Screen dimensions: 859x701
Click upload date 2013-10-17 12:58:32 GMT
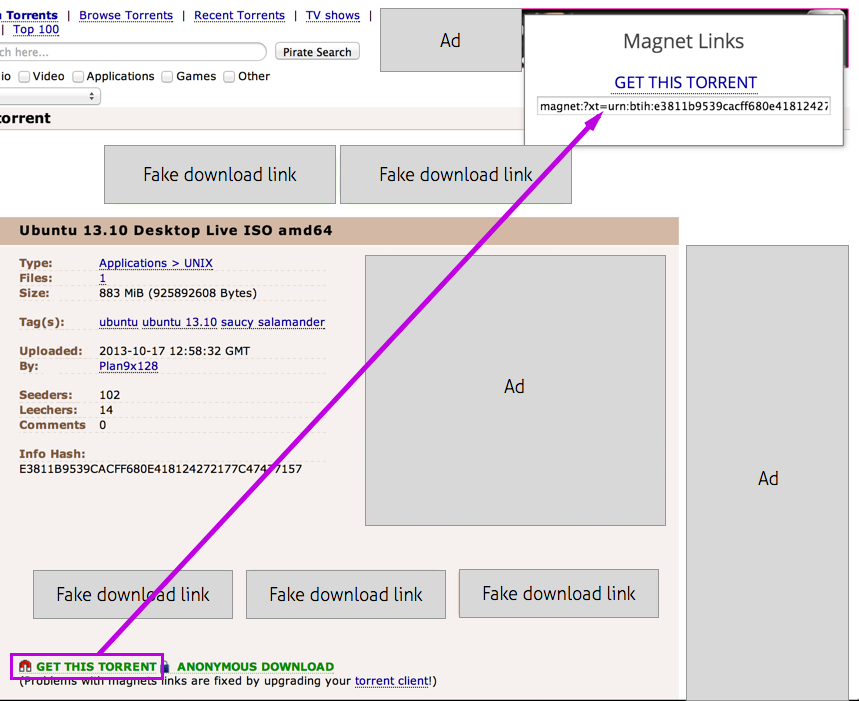(x=174, y=351)
